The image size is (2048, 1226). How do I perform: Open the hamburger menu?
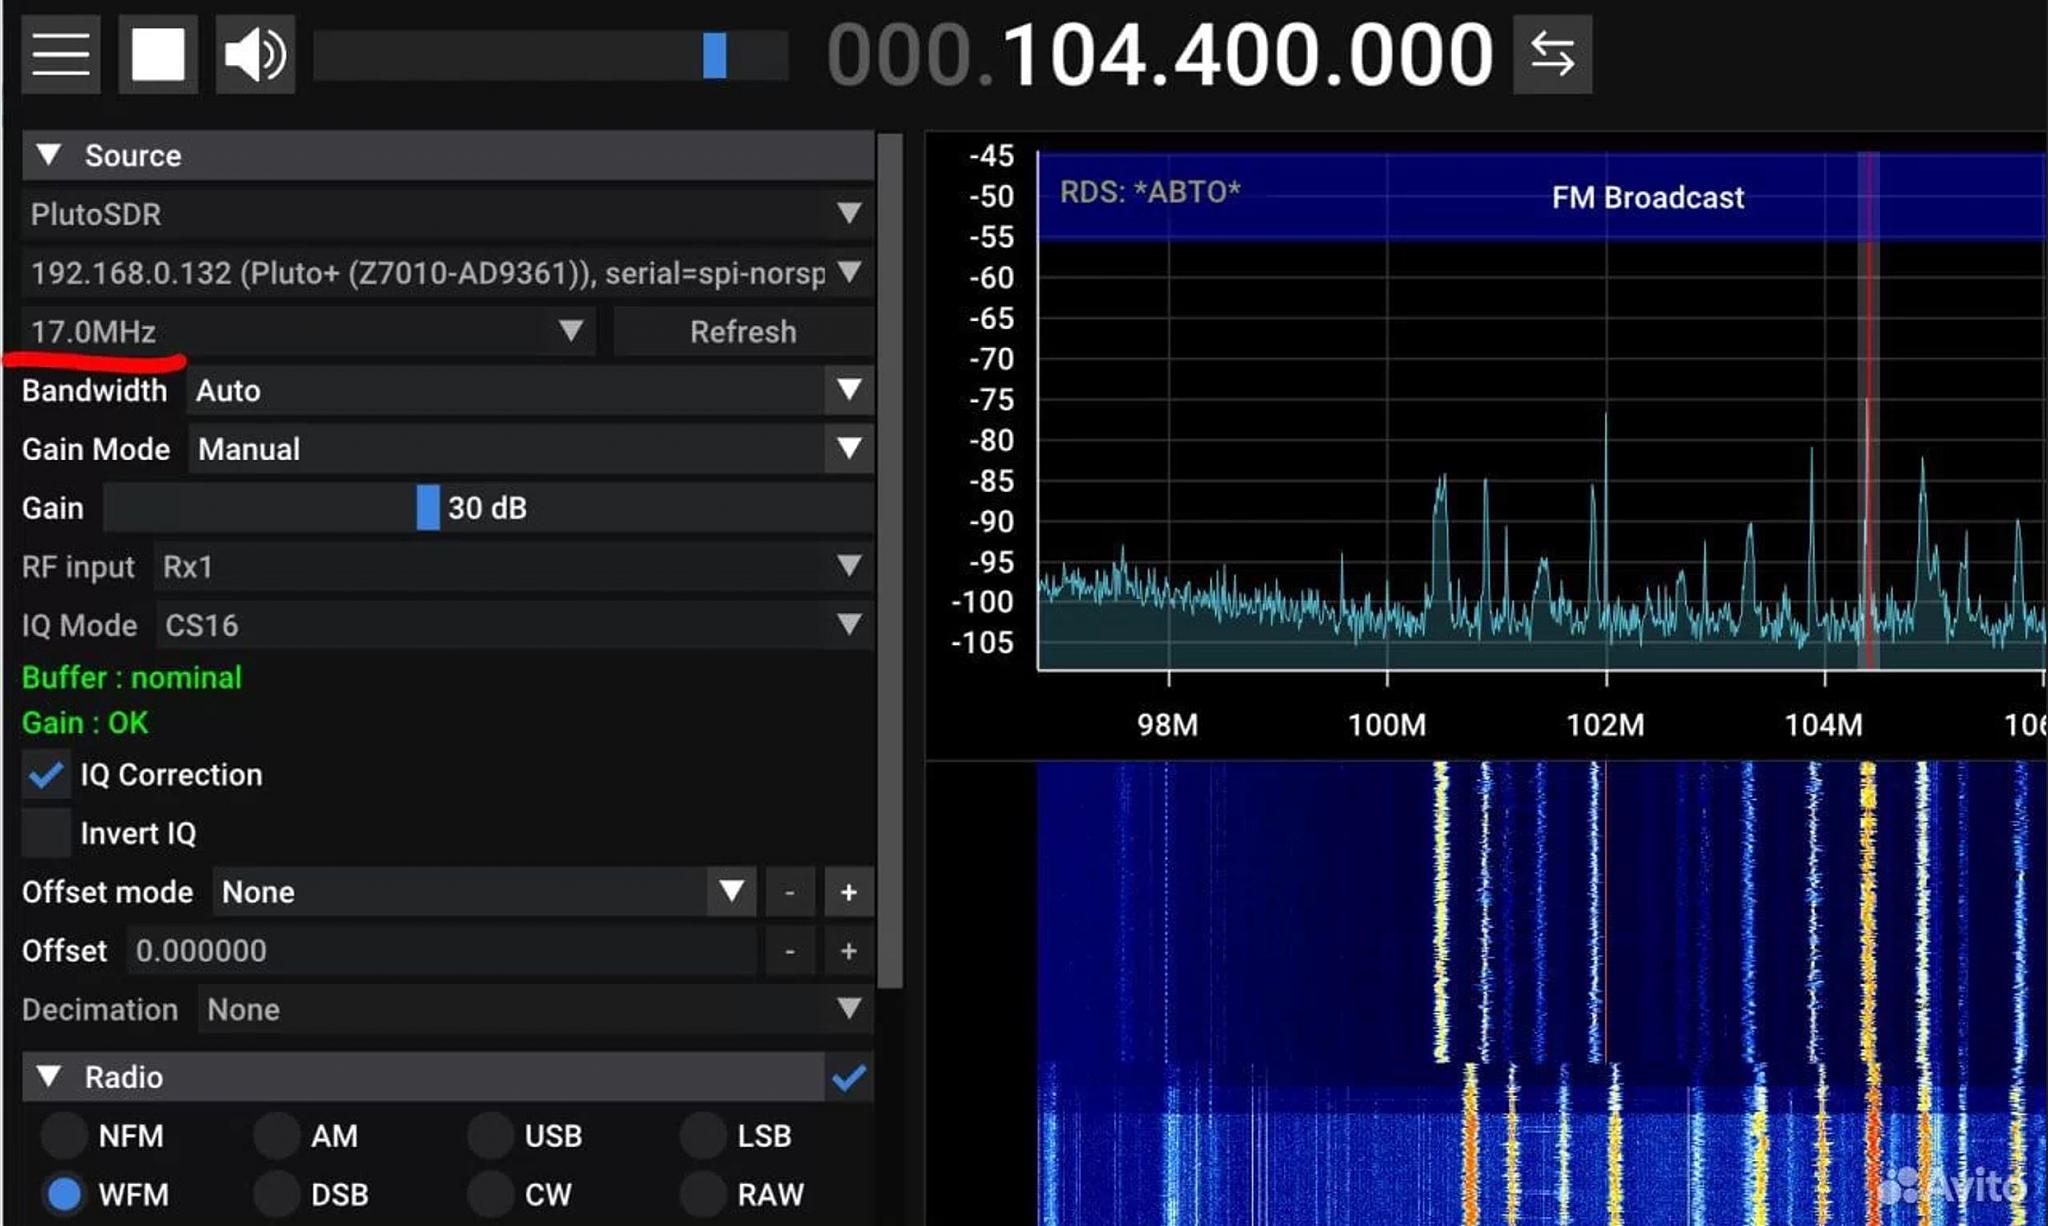pyautogui.click(x=60, y=54)
